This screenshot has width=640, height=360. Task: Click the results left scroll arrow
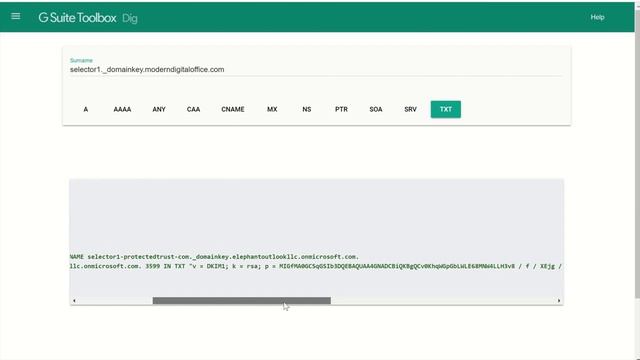click(74, 301)
